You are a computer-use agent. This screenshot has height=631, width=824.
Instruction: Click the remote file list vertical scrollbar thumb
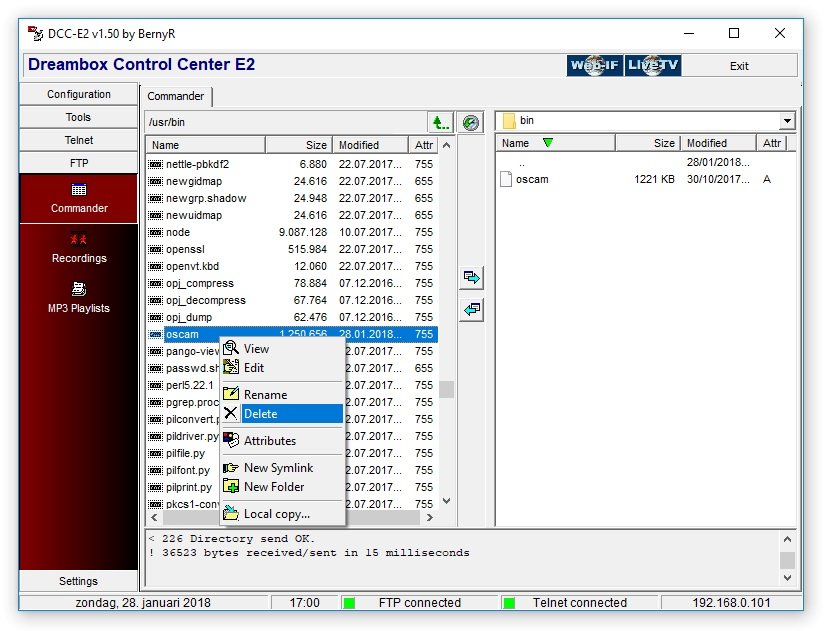pos(446,389)
